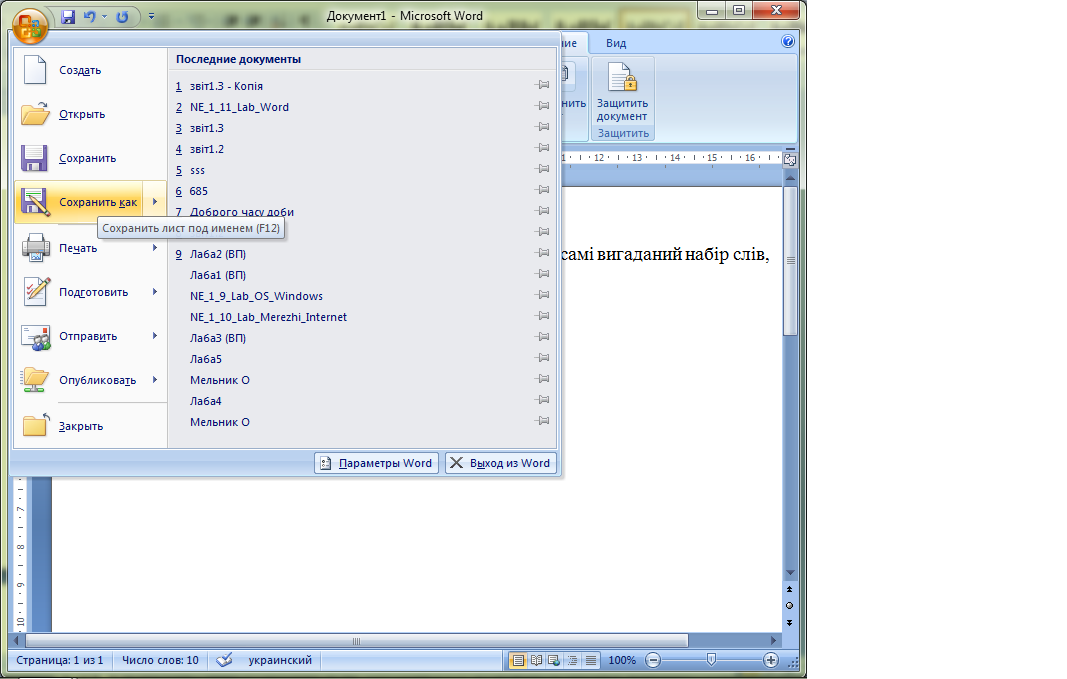Click the Next Page double-arrow button
Image resolution: width=1067 pixels, height=679 pixels.
click(x=789, y=622)
